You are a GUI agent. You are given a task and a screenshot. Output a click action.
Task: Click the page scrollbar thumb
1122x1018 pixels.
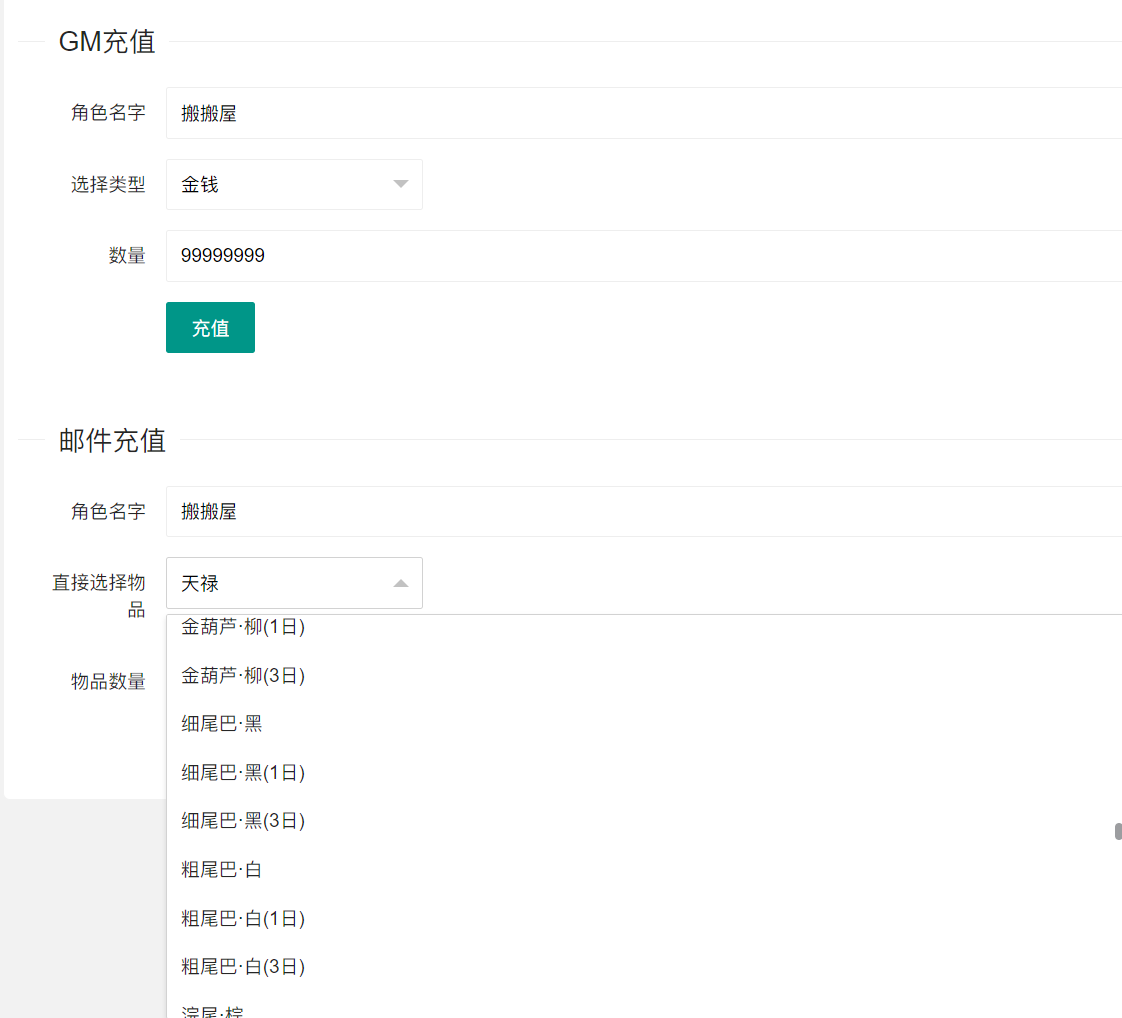pyautogui.click(x=1118, y=832)
